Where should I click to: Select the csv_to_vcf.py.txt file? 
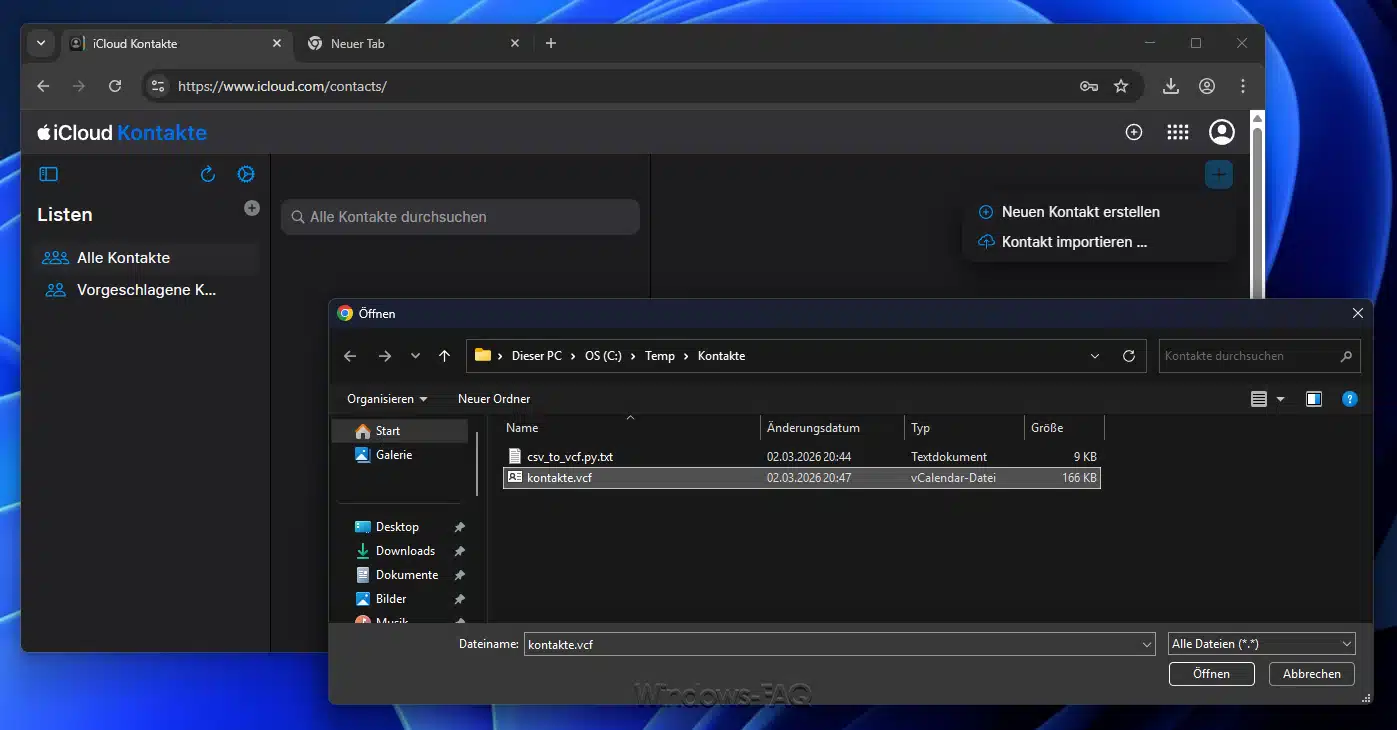click(x=569, y=456)
